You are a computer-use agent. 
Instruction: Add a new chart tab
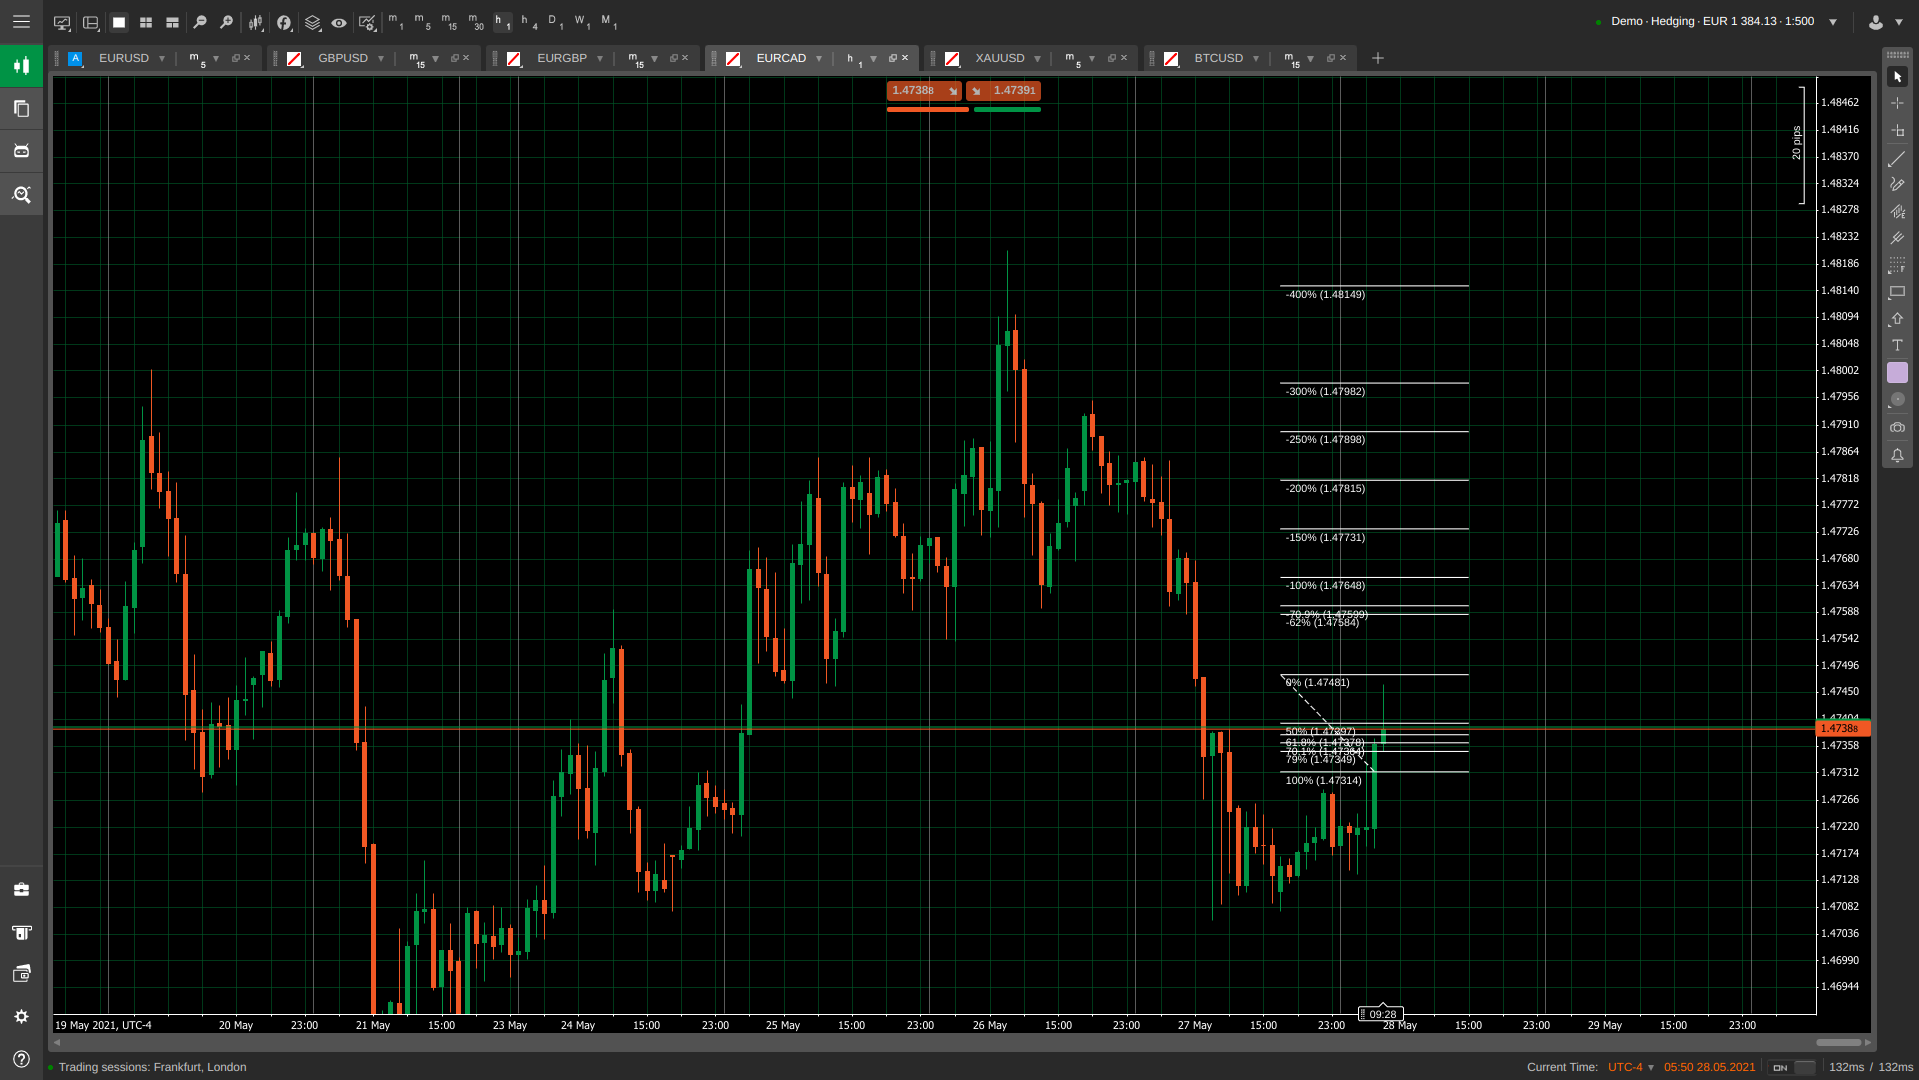pyautogui.click(x=1377, y=58)
